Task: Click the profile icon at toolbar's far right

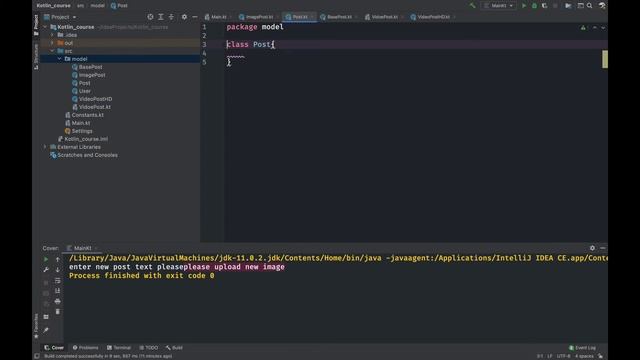Action: pos(602,6)
